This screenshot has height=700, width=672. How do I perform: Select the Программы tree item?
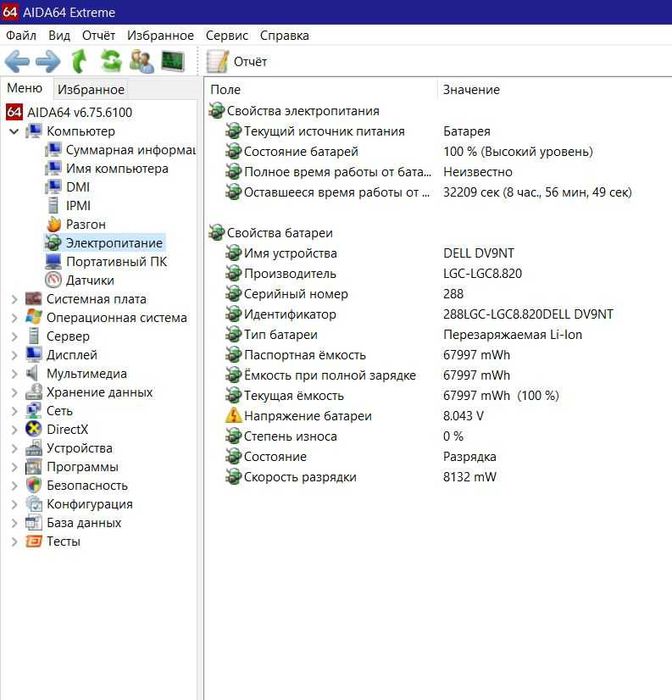pyautogui.click(x=83, y=467)
